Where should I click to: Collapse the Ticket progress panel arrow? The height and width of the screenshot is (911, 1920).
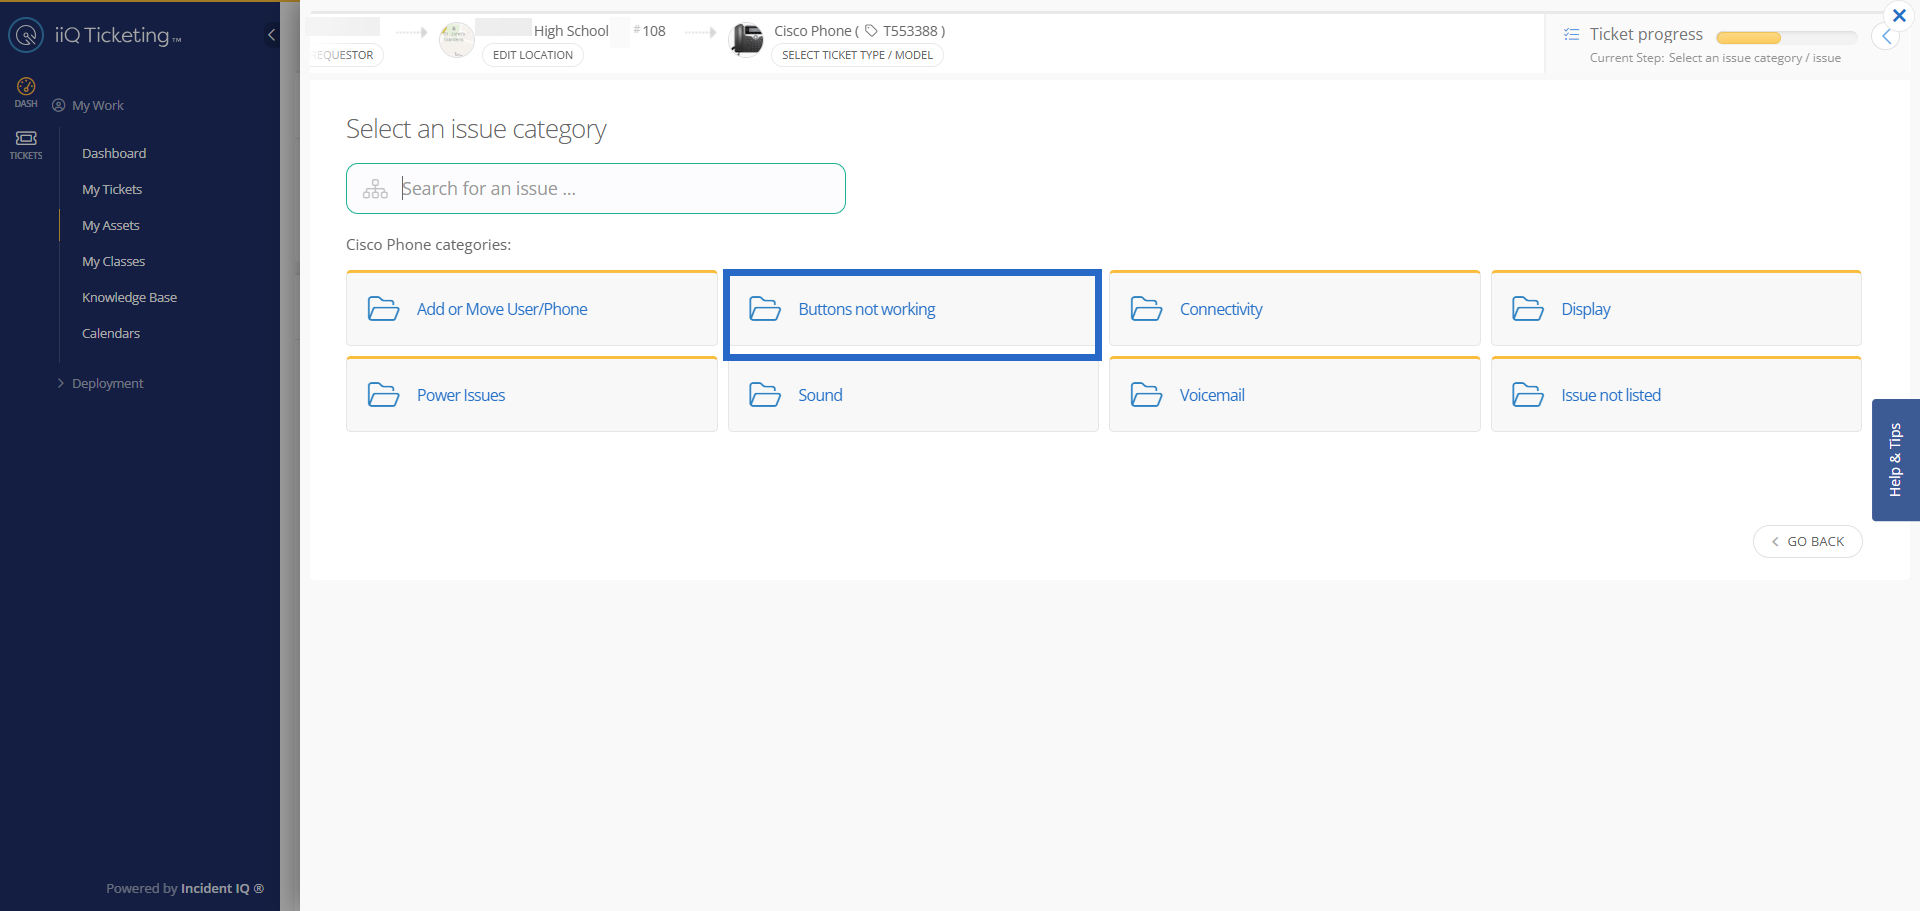pyautogui.click(x=1886, y=37)
